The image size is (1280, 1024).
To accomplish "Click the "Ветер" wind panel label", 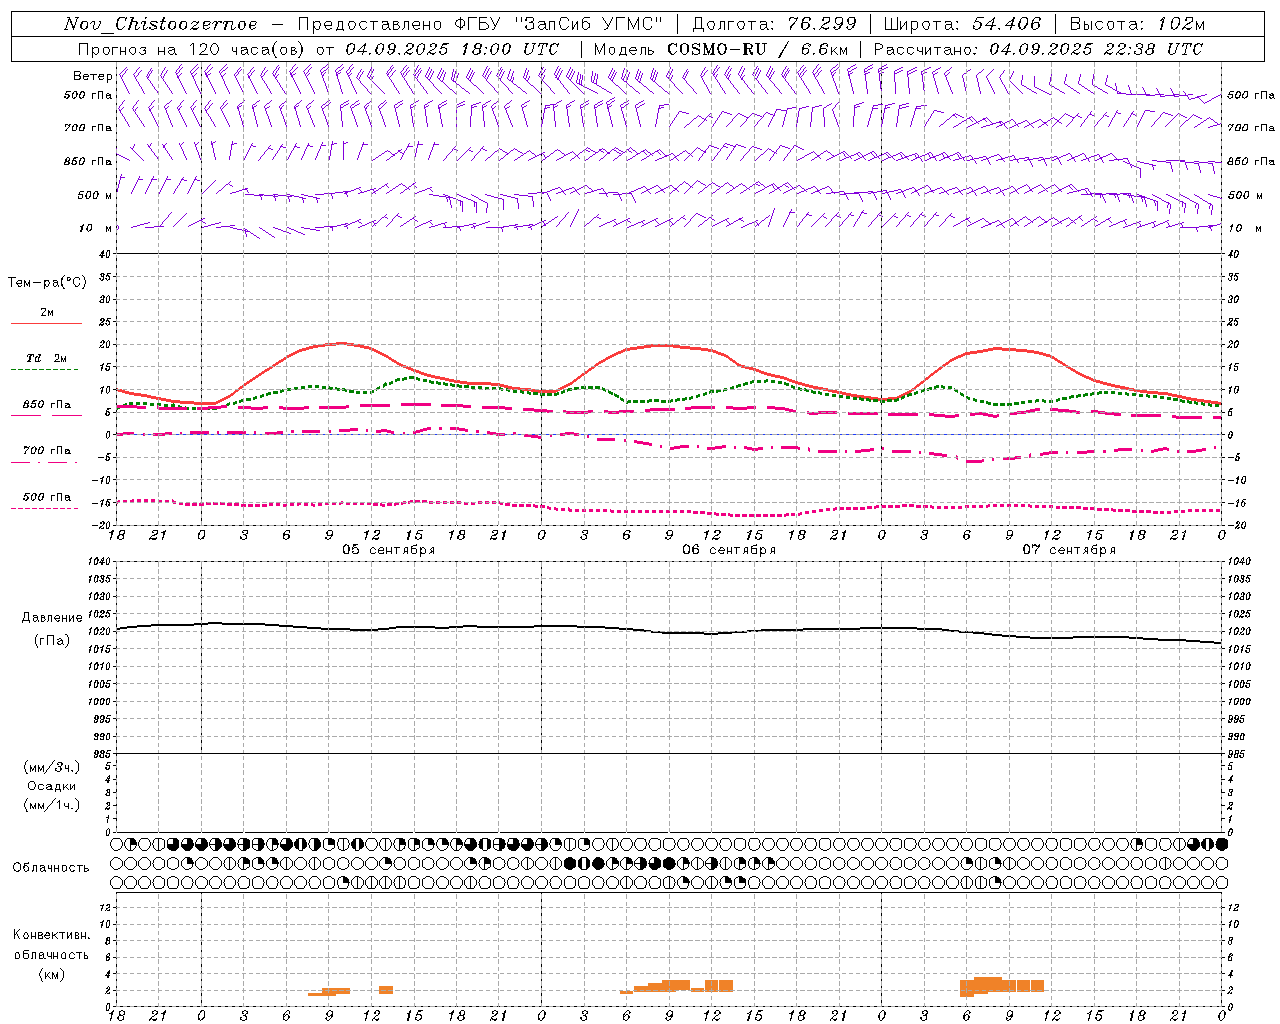I will 93,76.
